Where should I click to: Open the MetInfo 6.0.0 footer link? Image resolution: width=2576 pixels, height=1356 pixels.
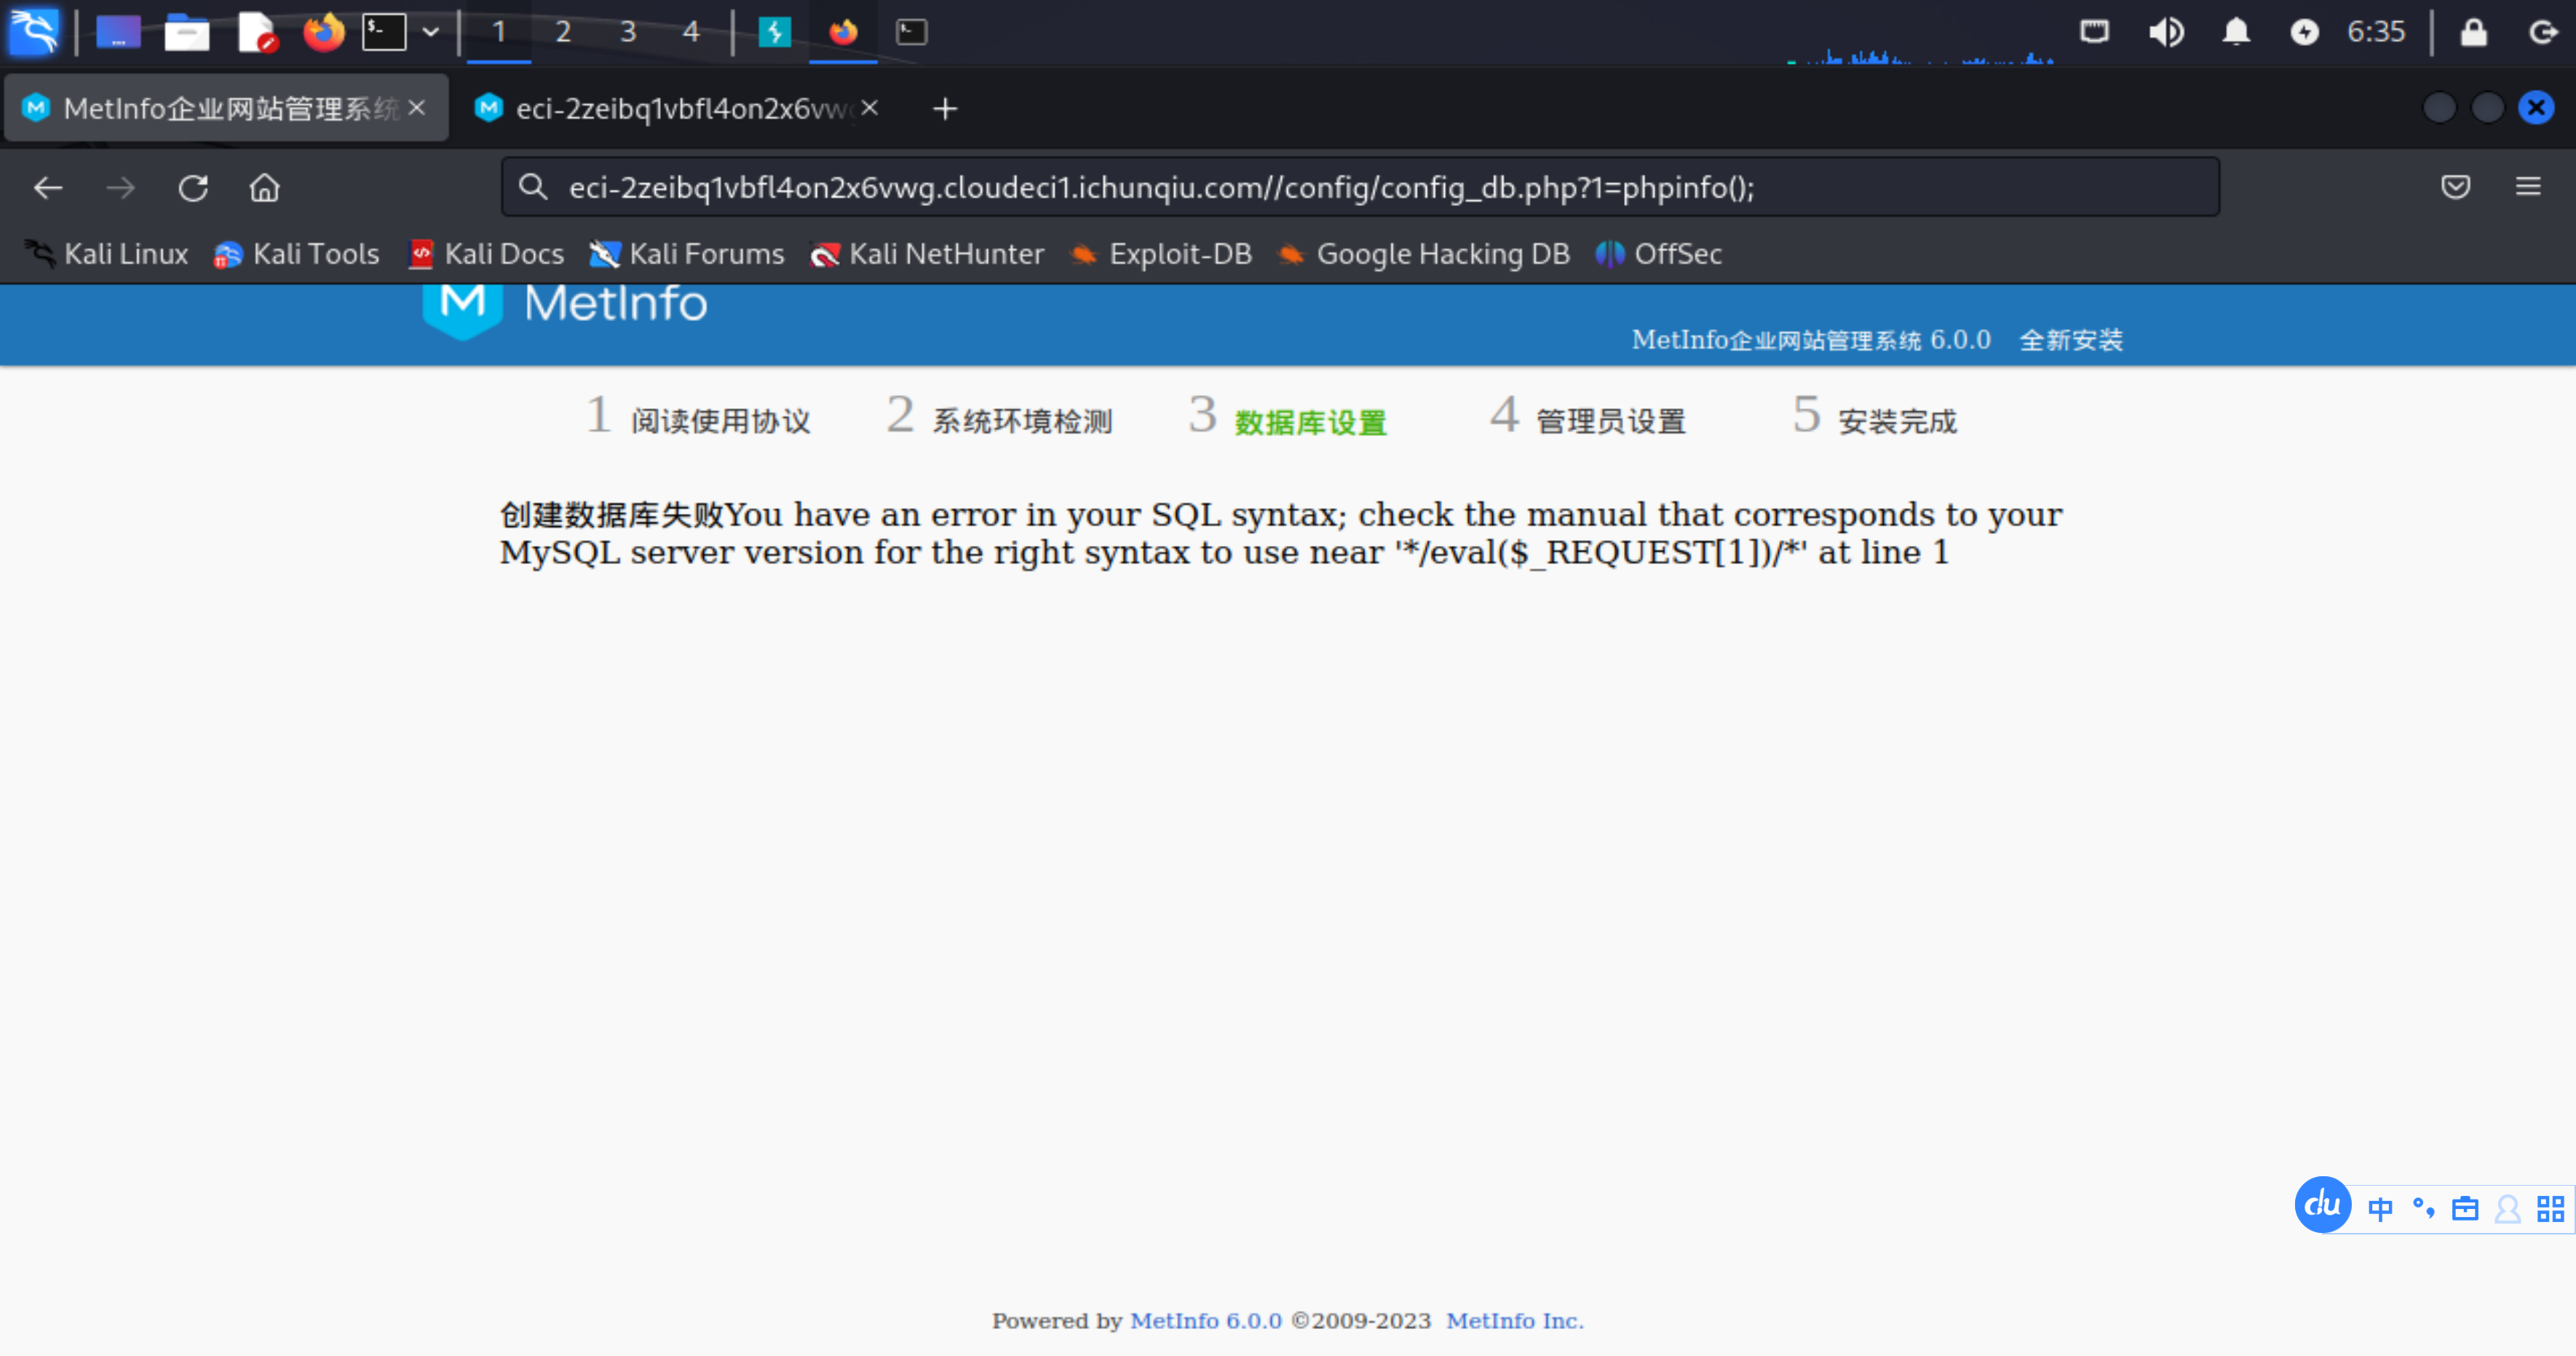(x=1206, y=1320)
